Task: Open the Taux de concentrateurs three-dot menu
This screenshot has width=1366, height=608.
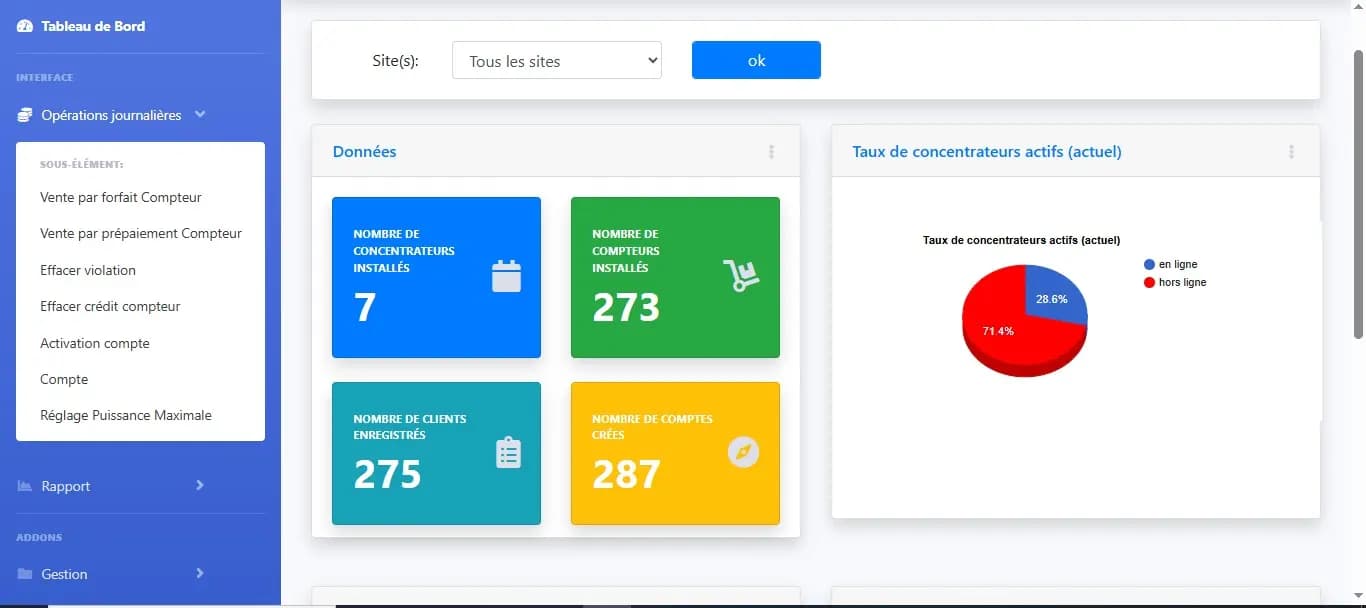Action: [x=1291, y=152]
